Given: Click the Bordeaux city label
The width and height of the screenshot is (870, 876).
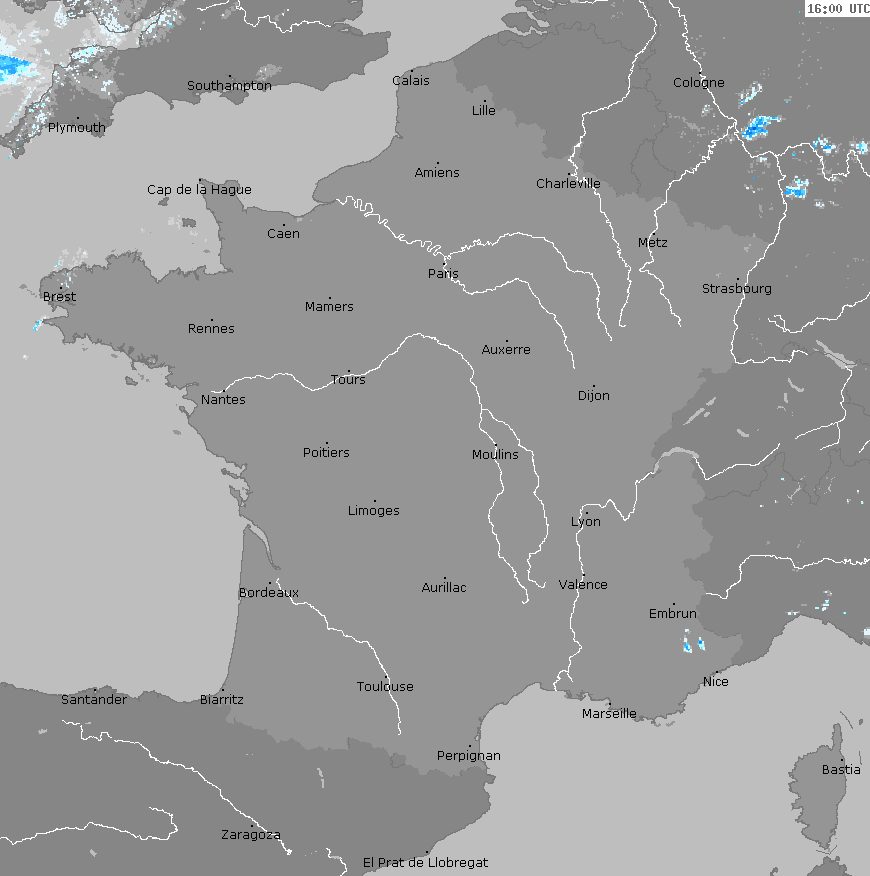Looking at the screenshot, I should [268, 593].
